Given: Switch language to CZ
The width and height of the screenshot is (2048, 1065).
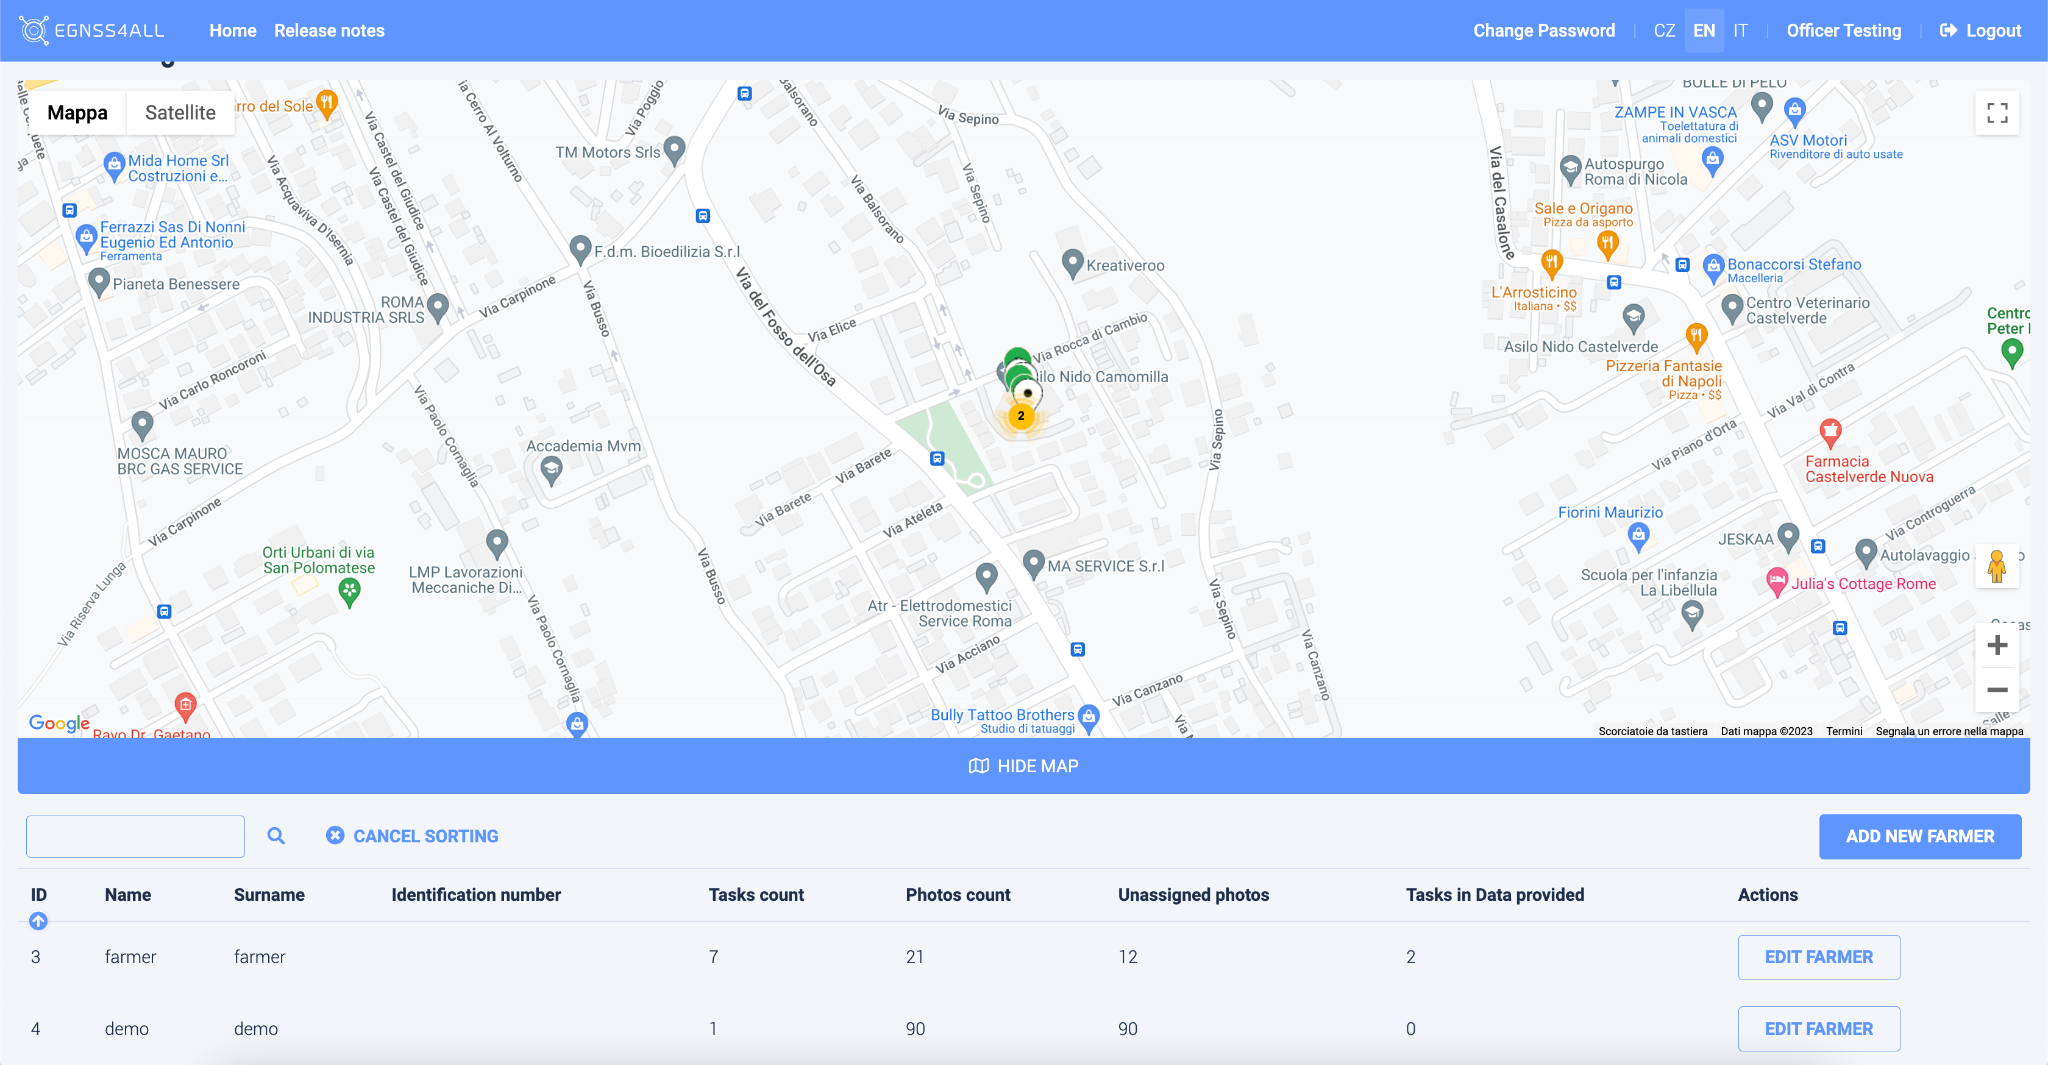Looking at the screenshot, I should (x=1664, y=31).
